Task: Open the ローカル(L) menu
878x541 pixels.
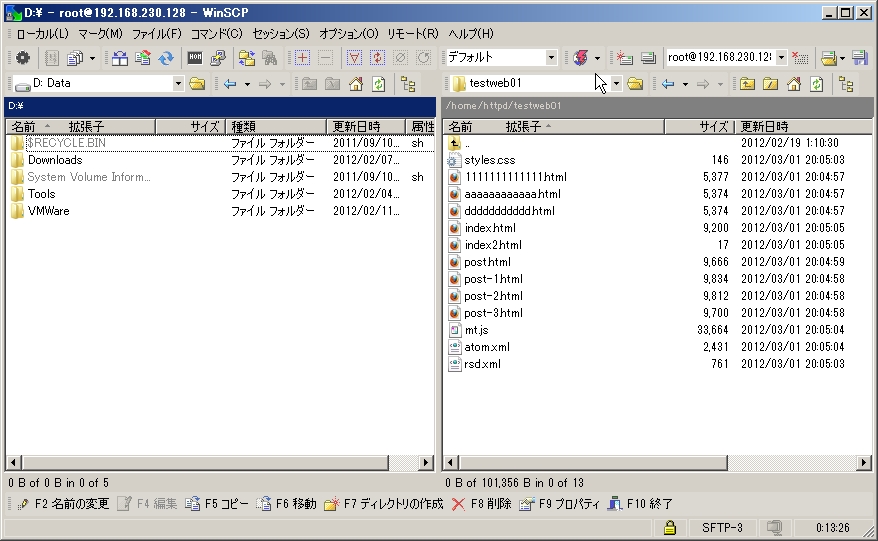Action: tap(43, 34)
